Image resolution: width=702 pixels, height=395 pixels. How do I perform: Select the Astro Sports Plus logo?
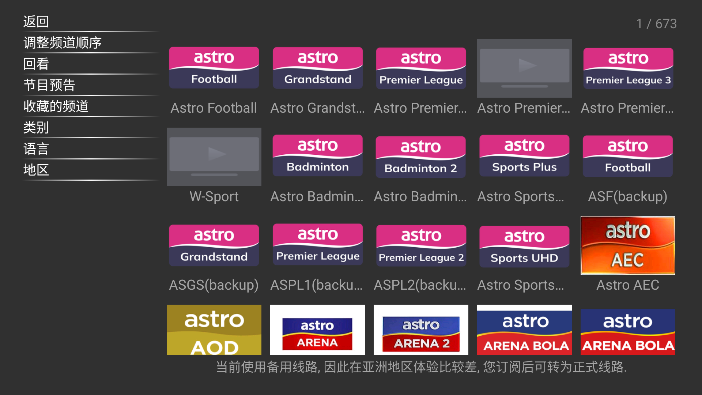pos(524,156)
